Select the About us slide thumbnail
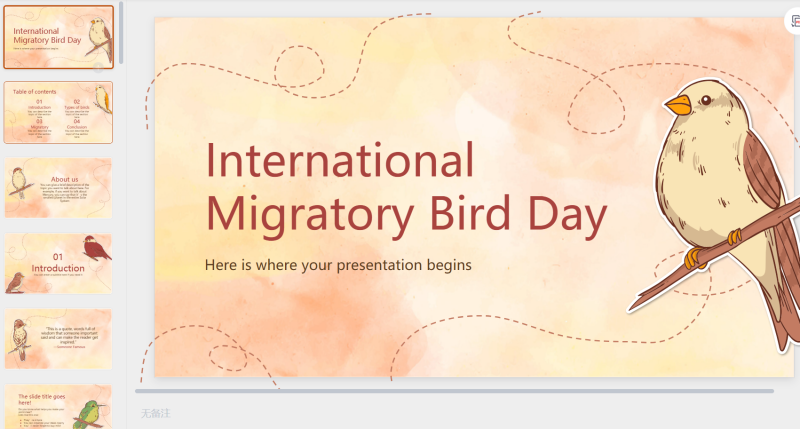Screen dimensions: 800x429 pos(59,188)
